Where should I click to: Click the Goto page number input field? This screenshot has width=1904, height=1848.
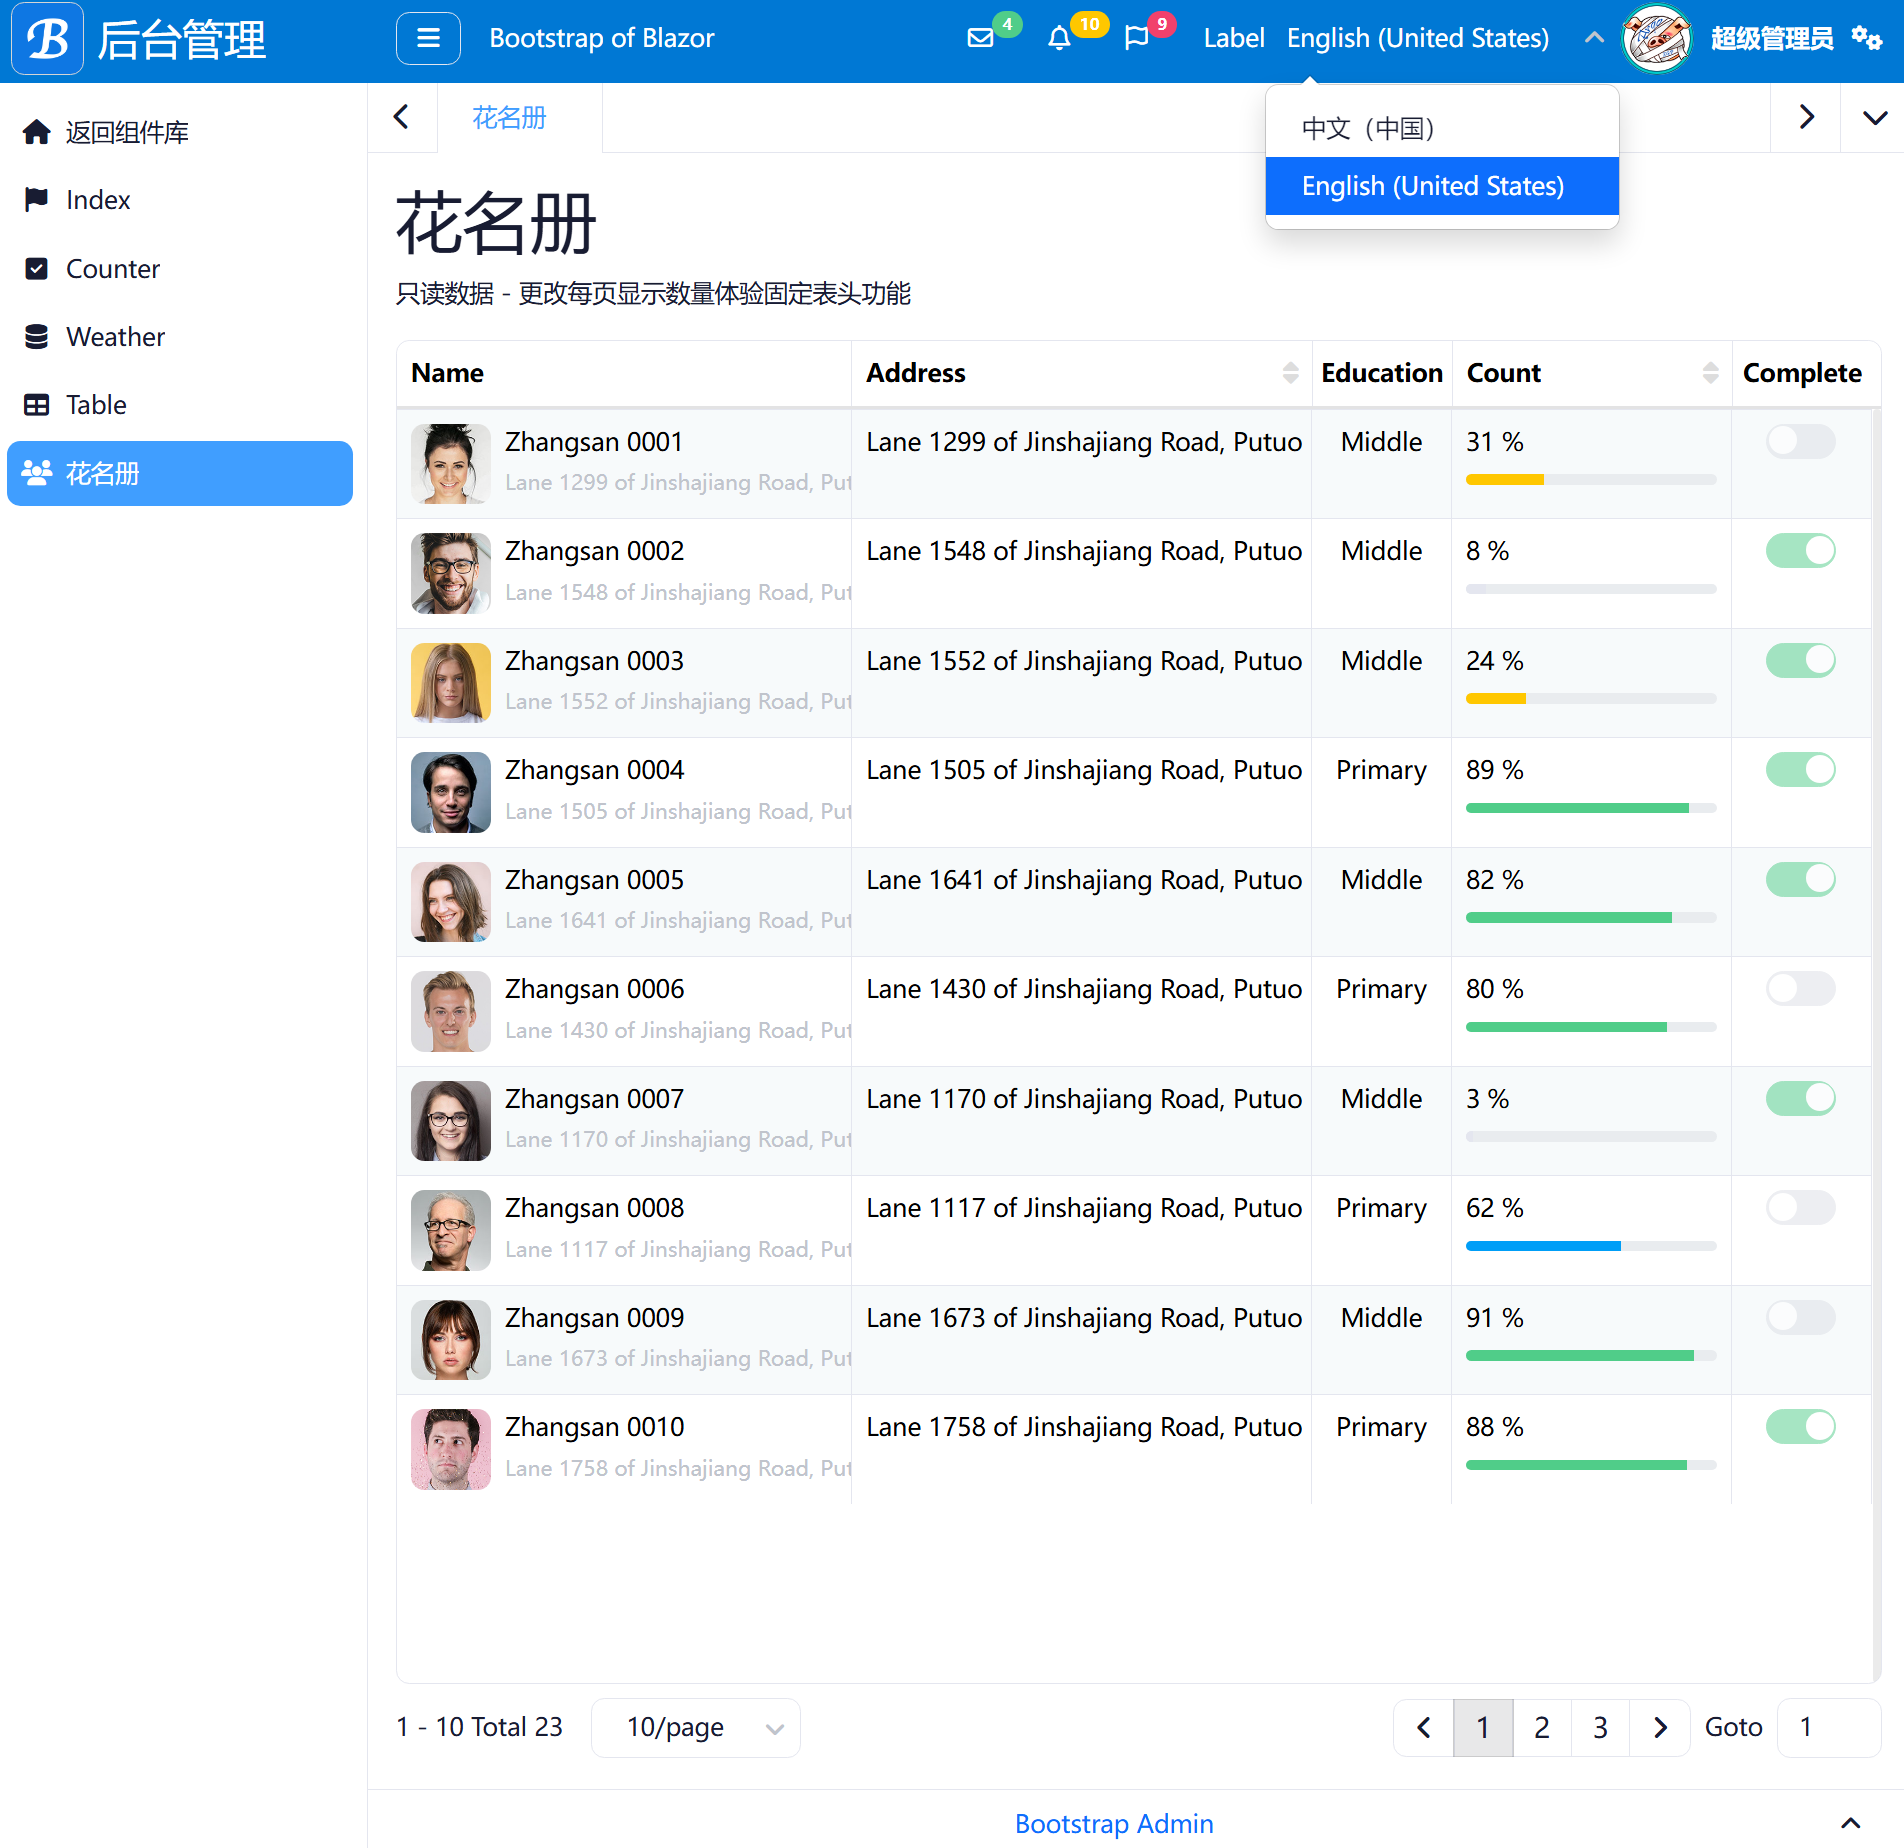(x=1828, y=1728)
